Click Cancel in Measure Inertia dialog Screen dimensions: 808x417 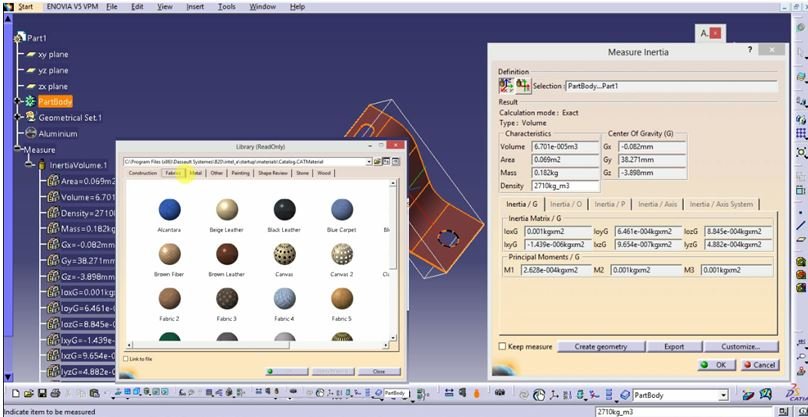coord(759,364)
